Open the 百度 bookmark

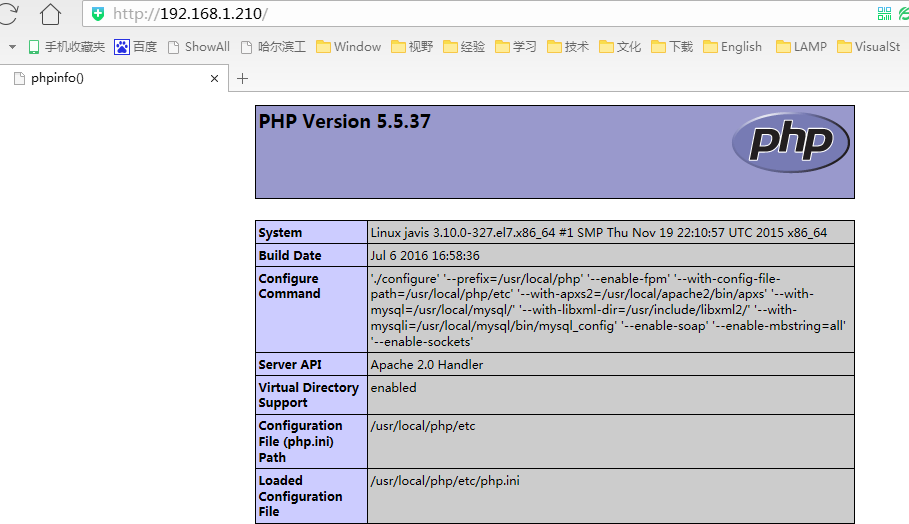click(x=136, y=47)
